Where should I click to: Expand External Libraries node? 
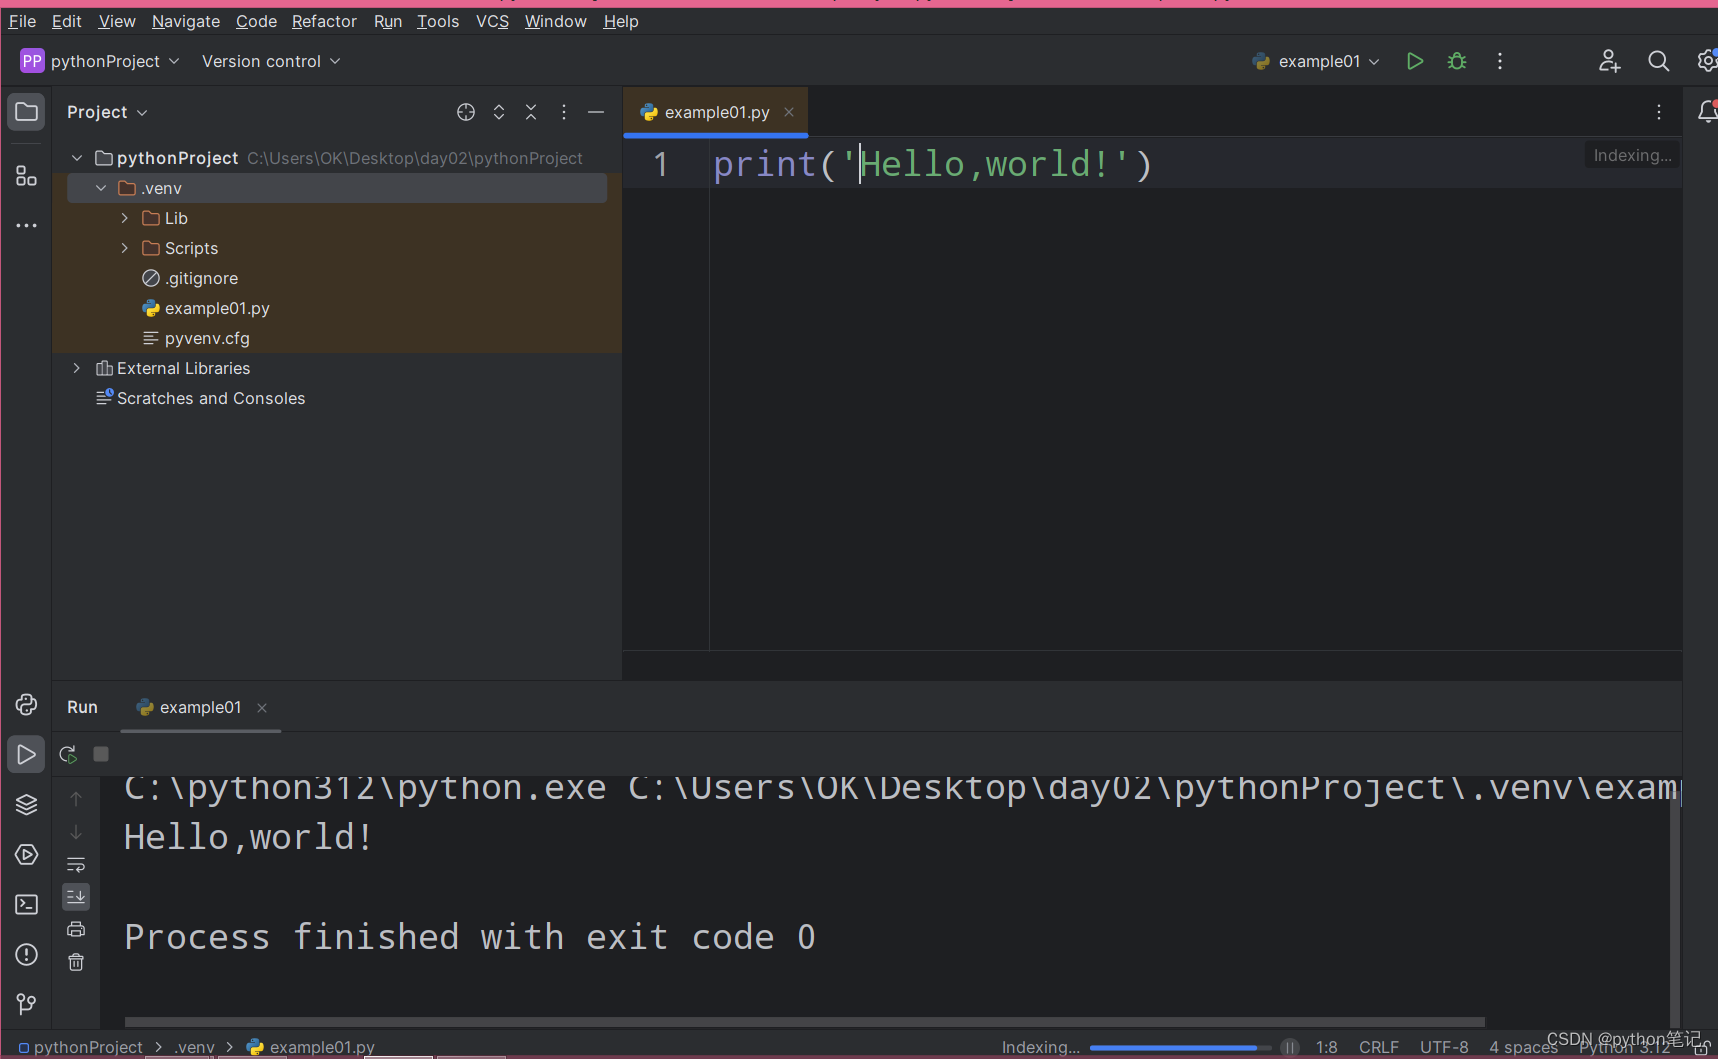[x=77, y=368]
